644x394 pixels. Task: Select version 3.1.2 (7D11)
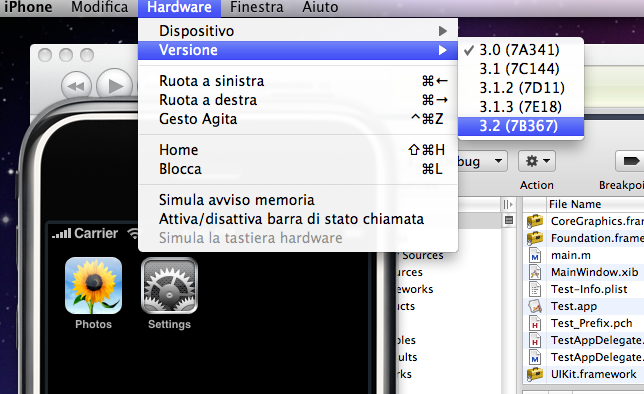click(521, 88)
